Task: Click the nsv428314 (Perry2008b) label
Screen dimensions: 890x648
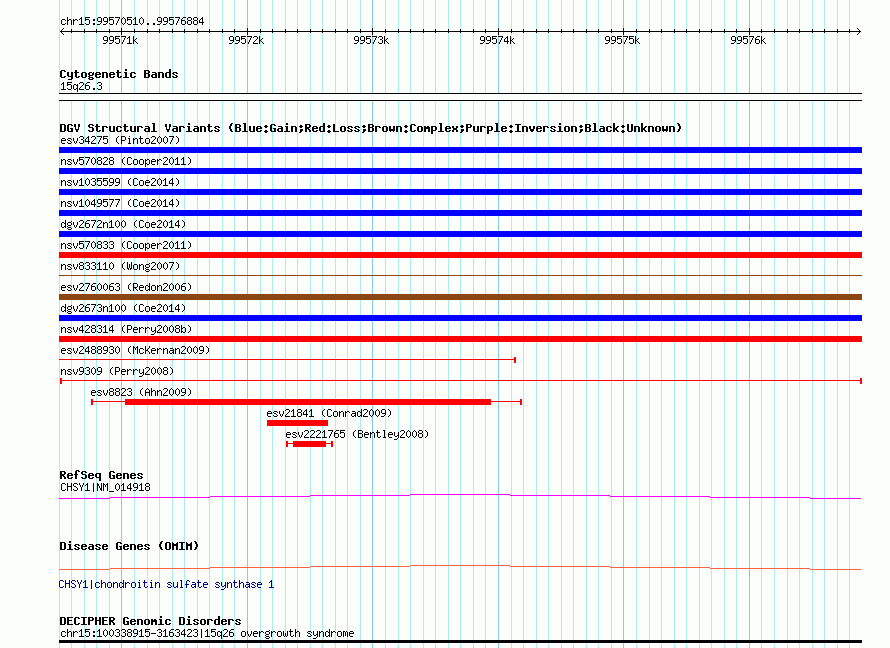Action: tap(126, 329)
